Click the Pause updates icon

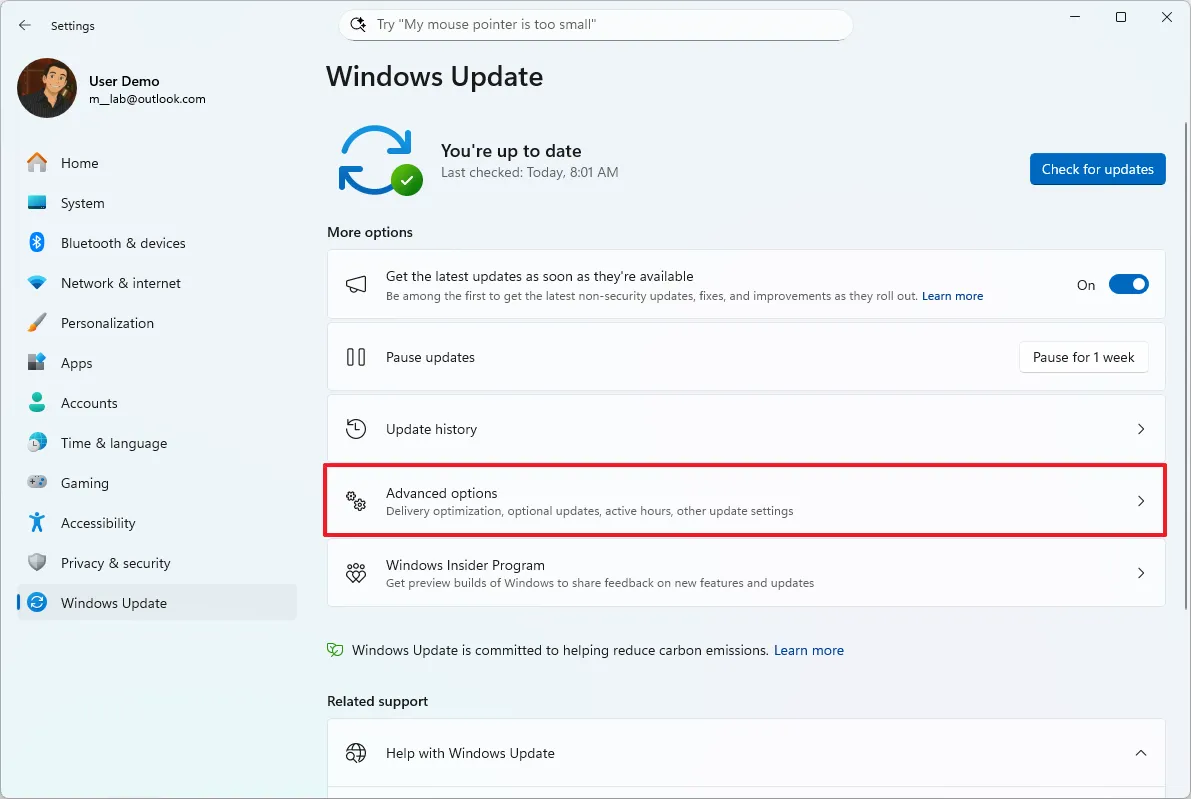point(356,356)
